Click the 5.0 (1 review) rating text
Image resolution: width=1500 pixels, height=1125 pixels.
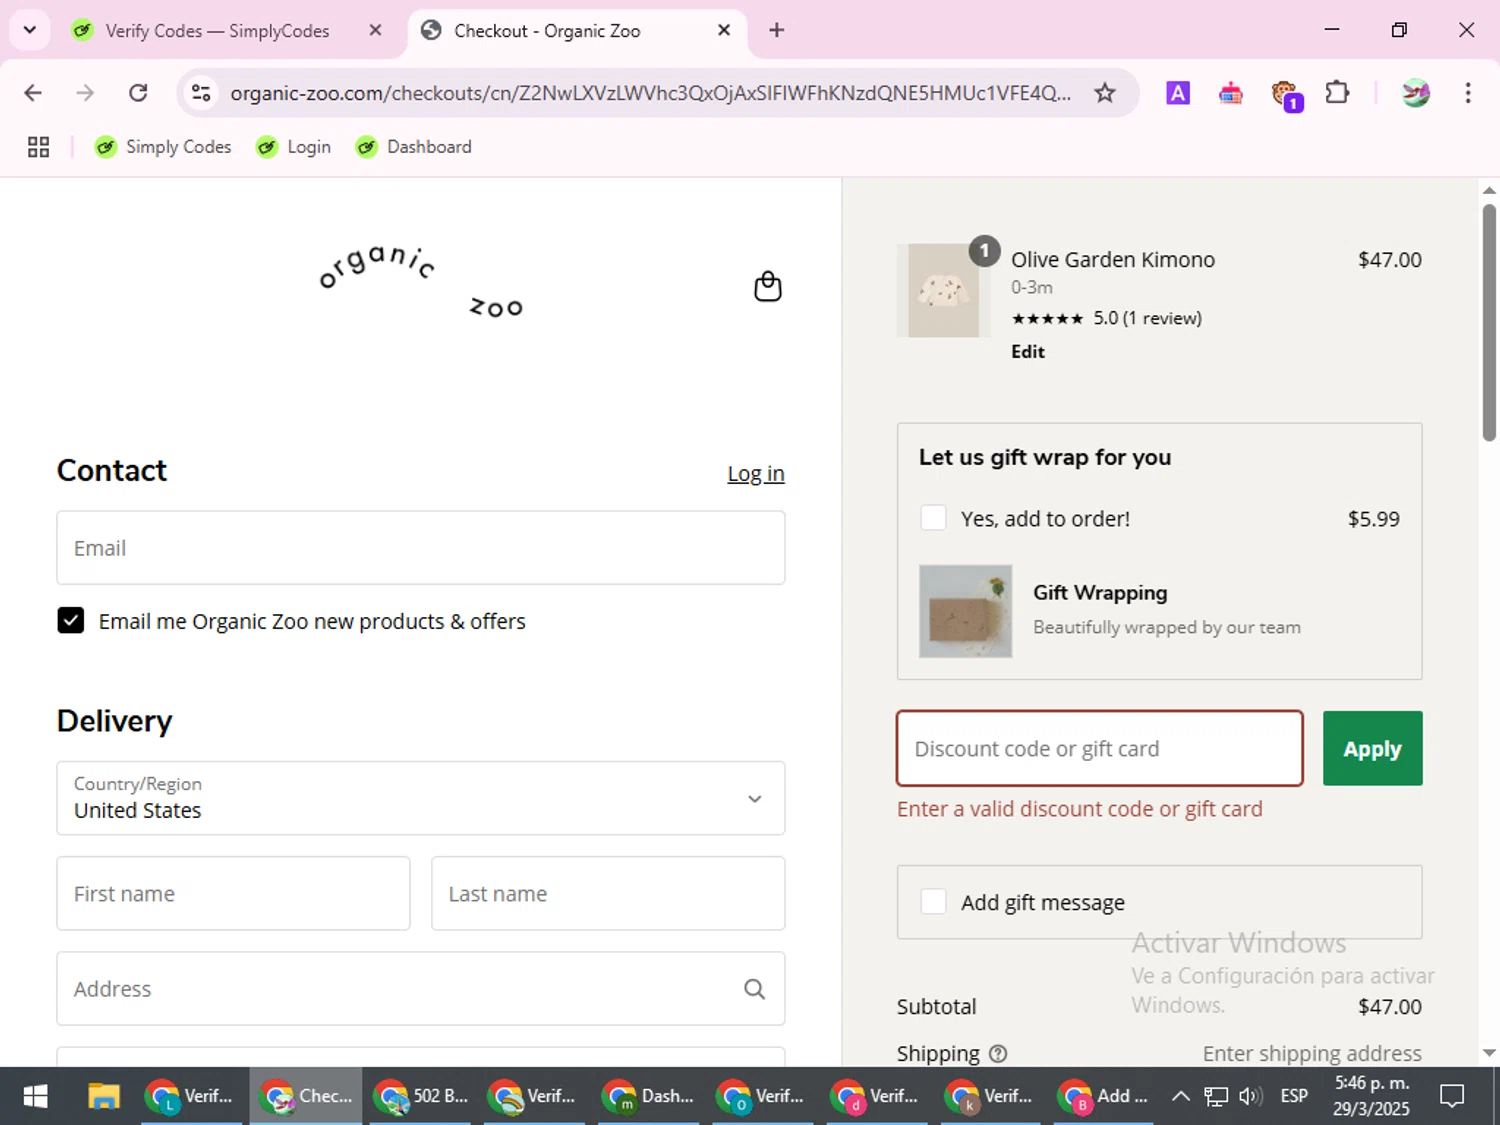point(1147,318)
